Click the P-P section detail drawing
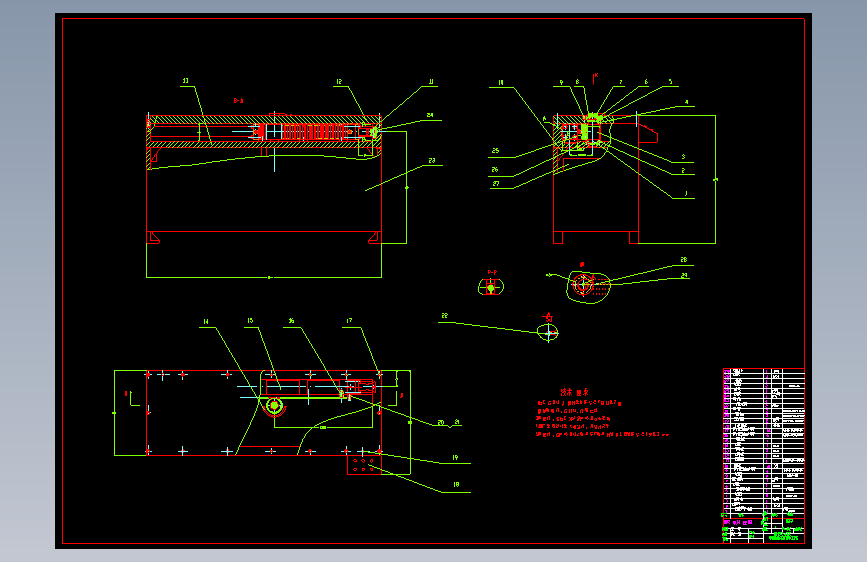867x562 pixels. (x=491, y=287)
